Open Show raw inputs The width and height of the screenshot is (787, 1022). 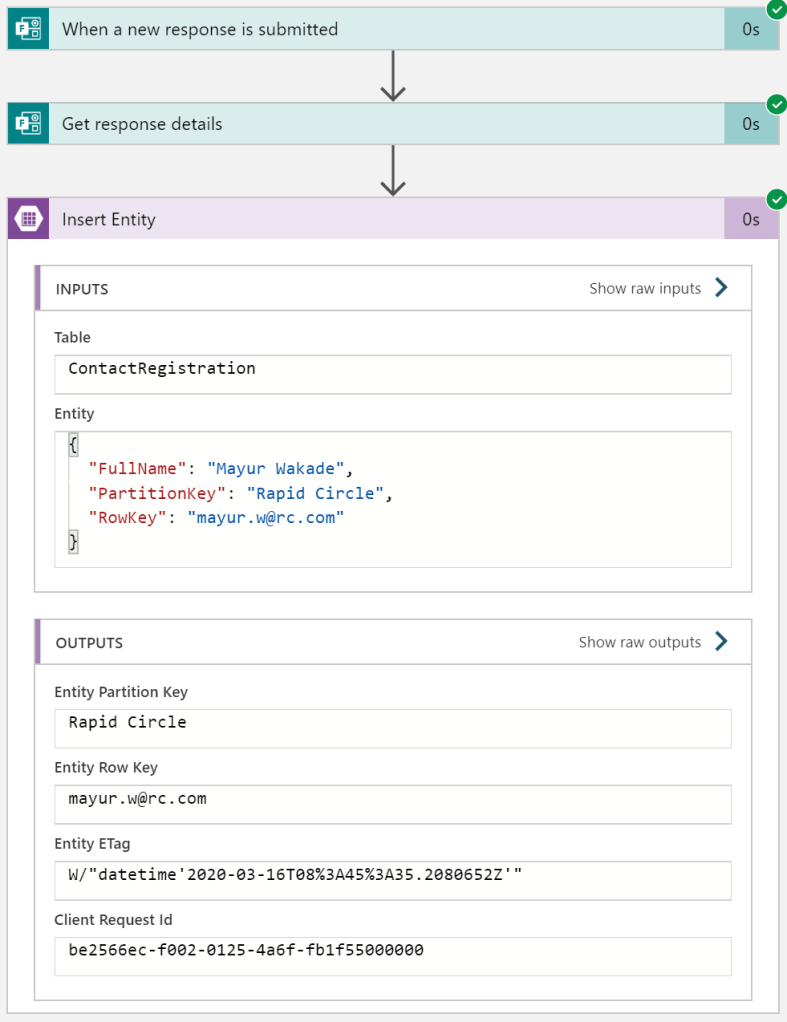click(x=658, y=288)
